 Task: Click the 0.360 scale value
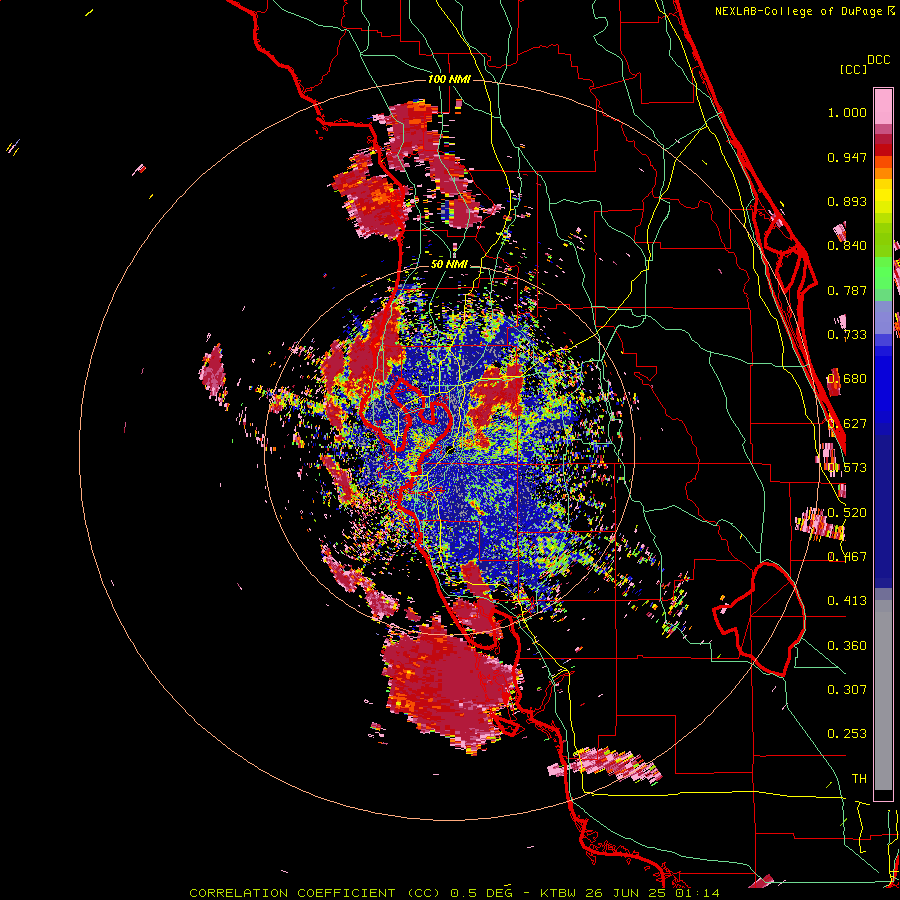pos(847,646)
